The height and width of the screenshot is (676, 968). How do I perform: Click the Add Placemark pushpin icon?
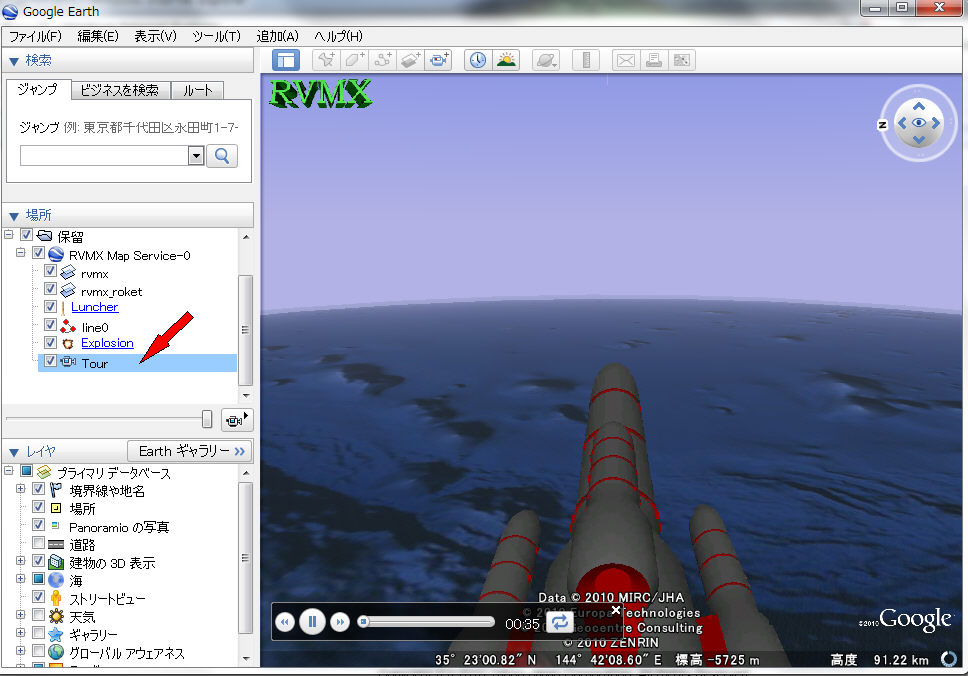326,60
